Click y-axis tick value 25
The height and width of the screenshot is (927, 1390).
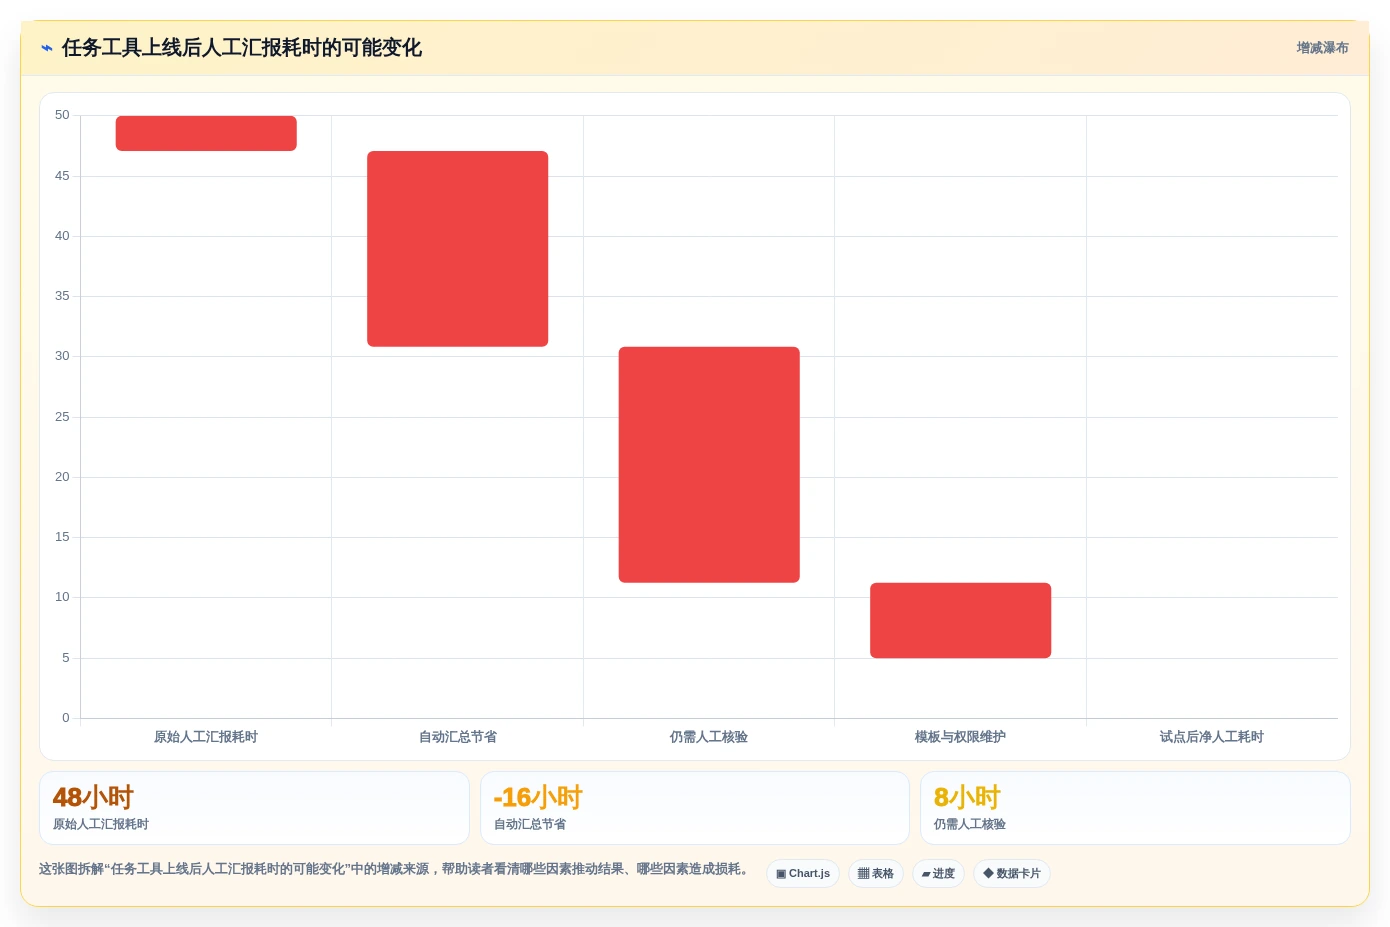(x=62, y=417)
